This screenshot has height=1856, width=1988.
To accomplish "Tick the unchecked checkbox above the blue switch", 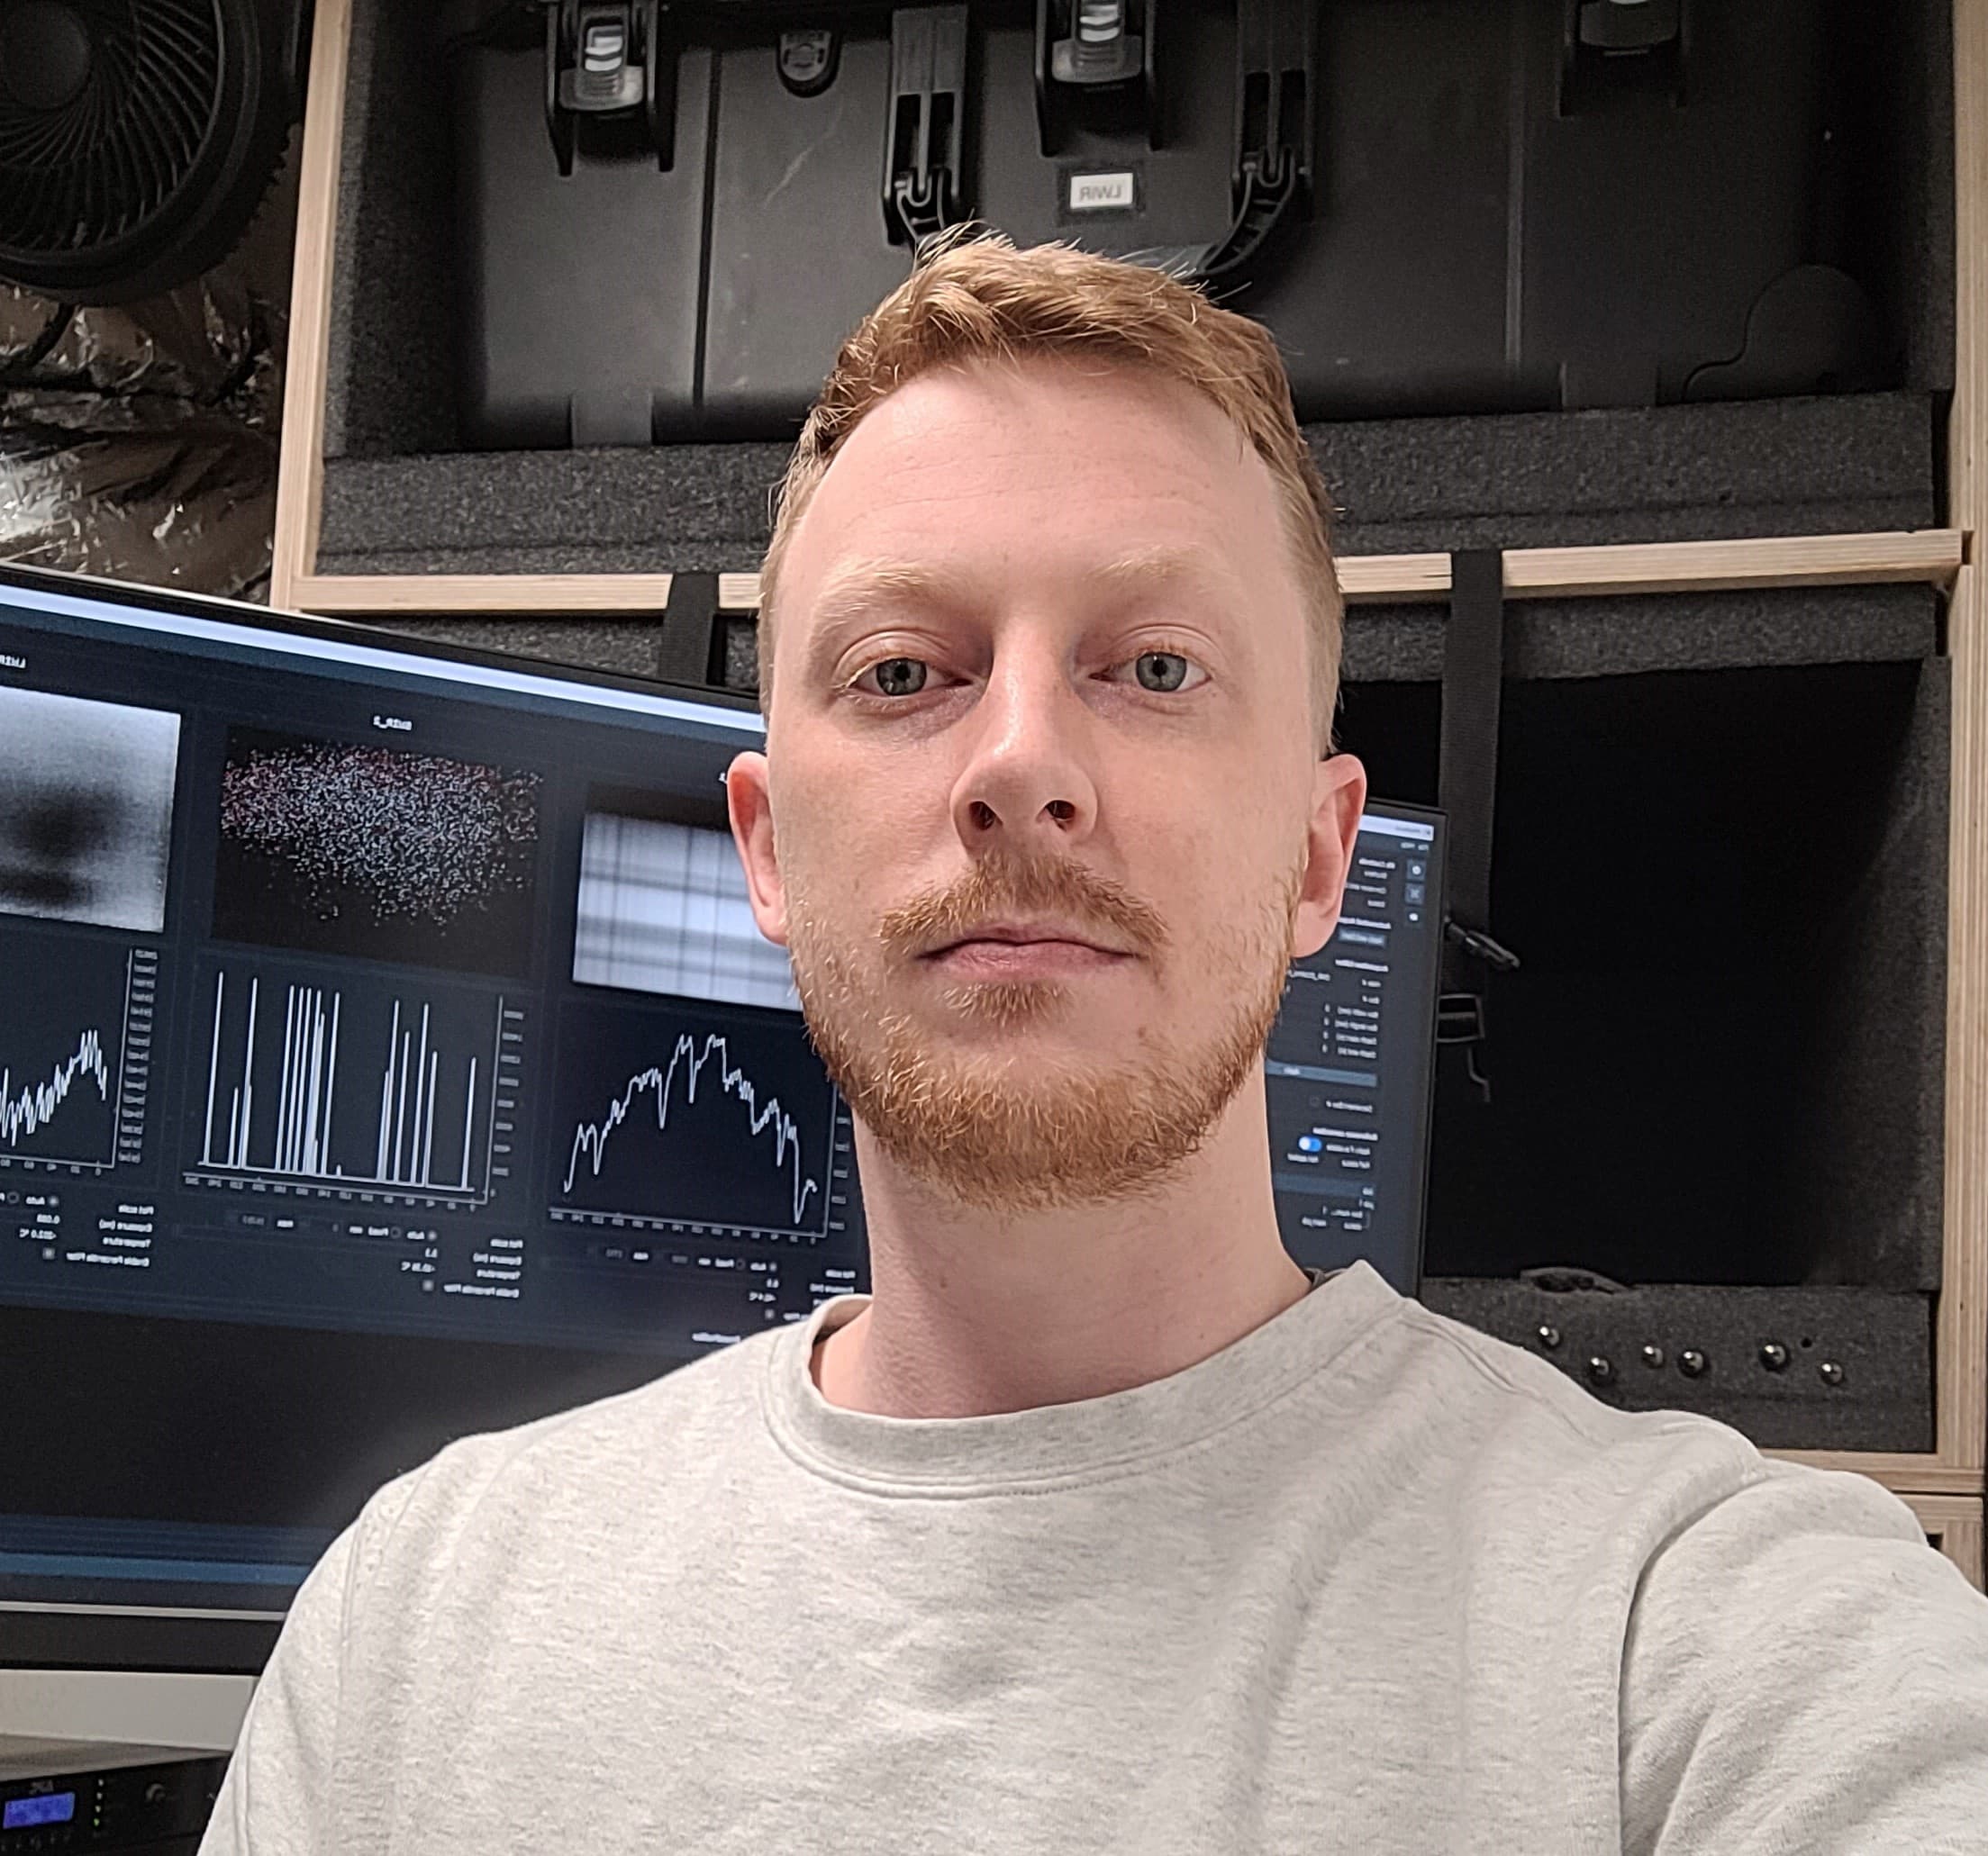I will tap(1315, 1102).
